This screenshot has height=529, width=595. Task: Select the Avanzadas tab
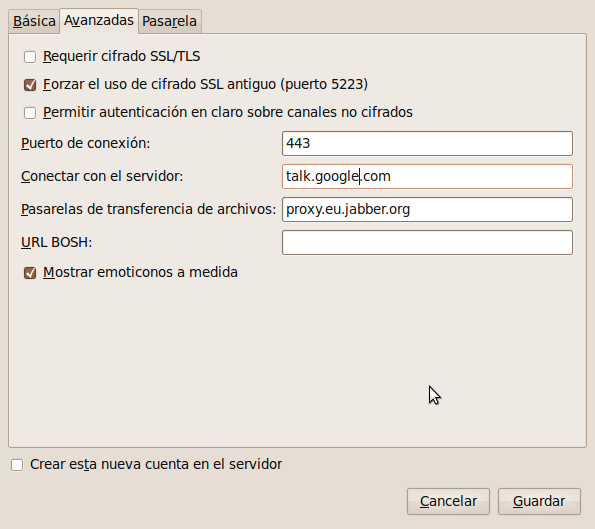point(99,20)
